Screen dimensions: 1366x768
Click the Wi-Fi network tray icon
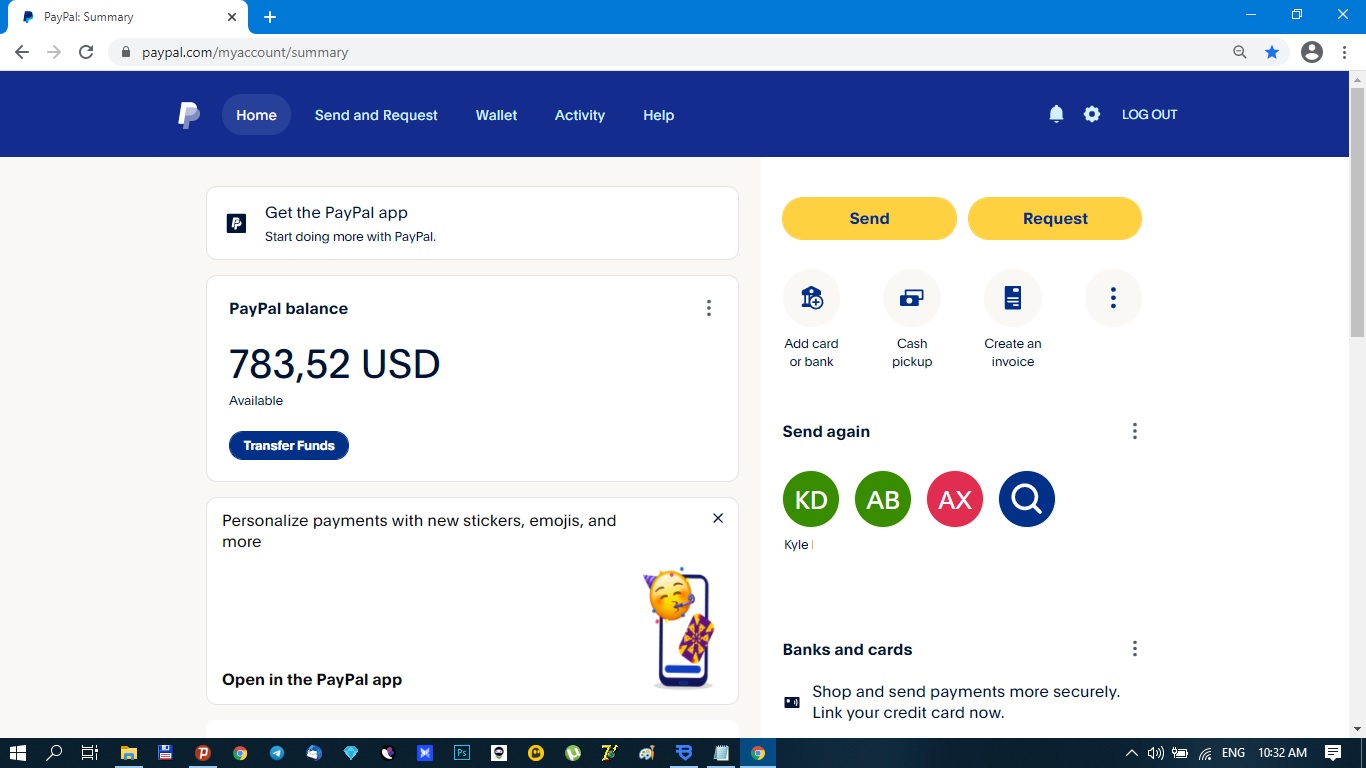(1206, 753)
